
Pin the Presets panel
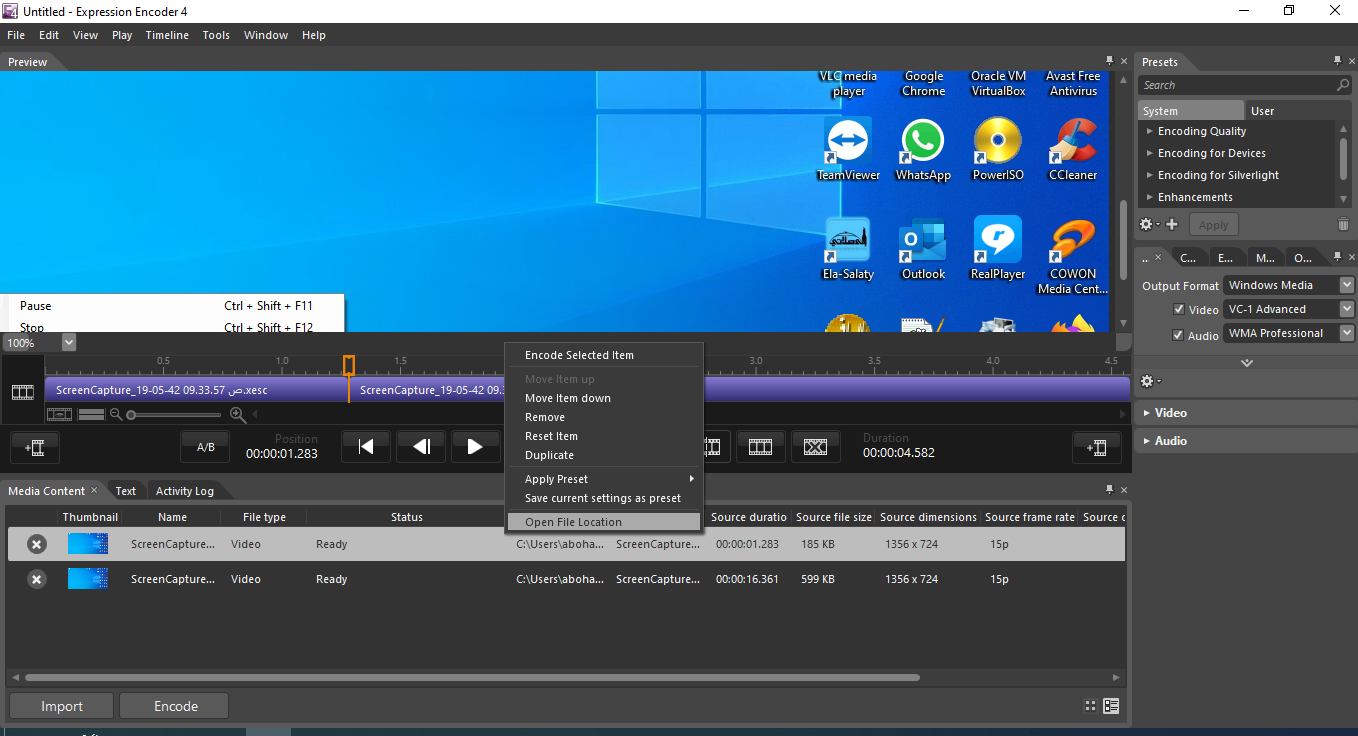click(x=1337, y=62)
